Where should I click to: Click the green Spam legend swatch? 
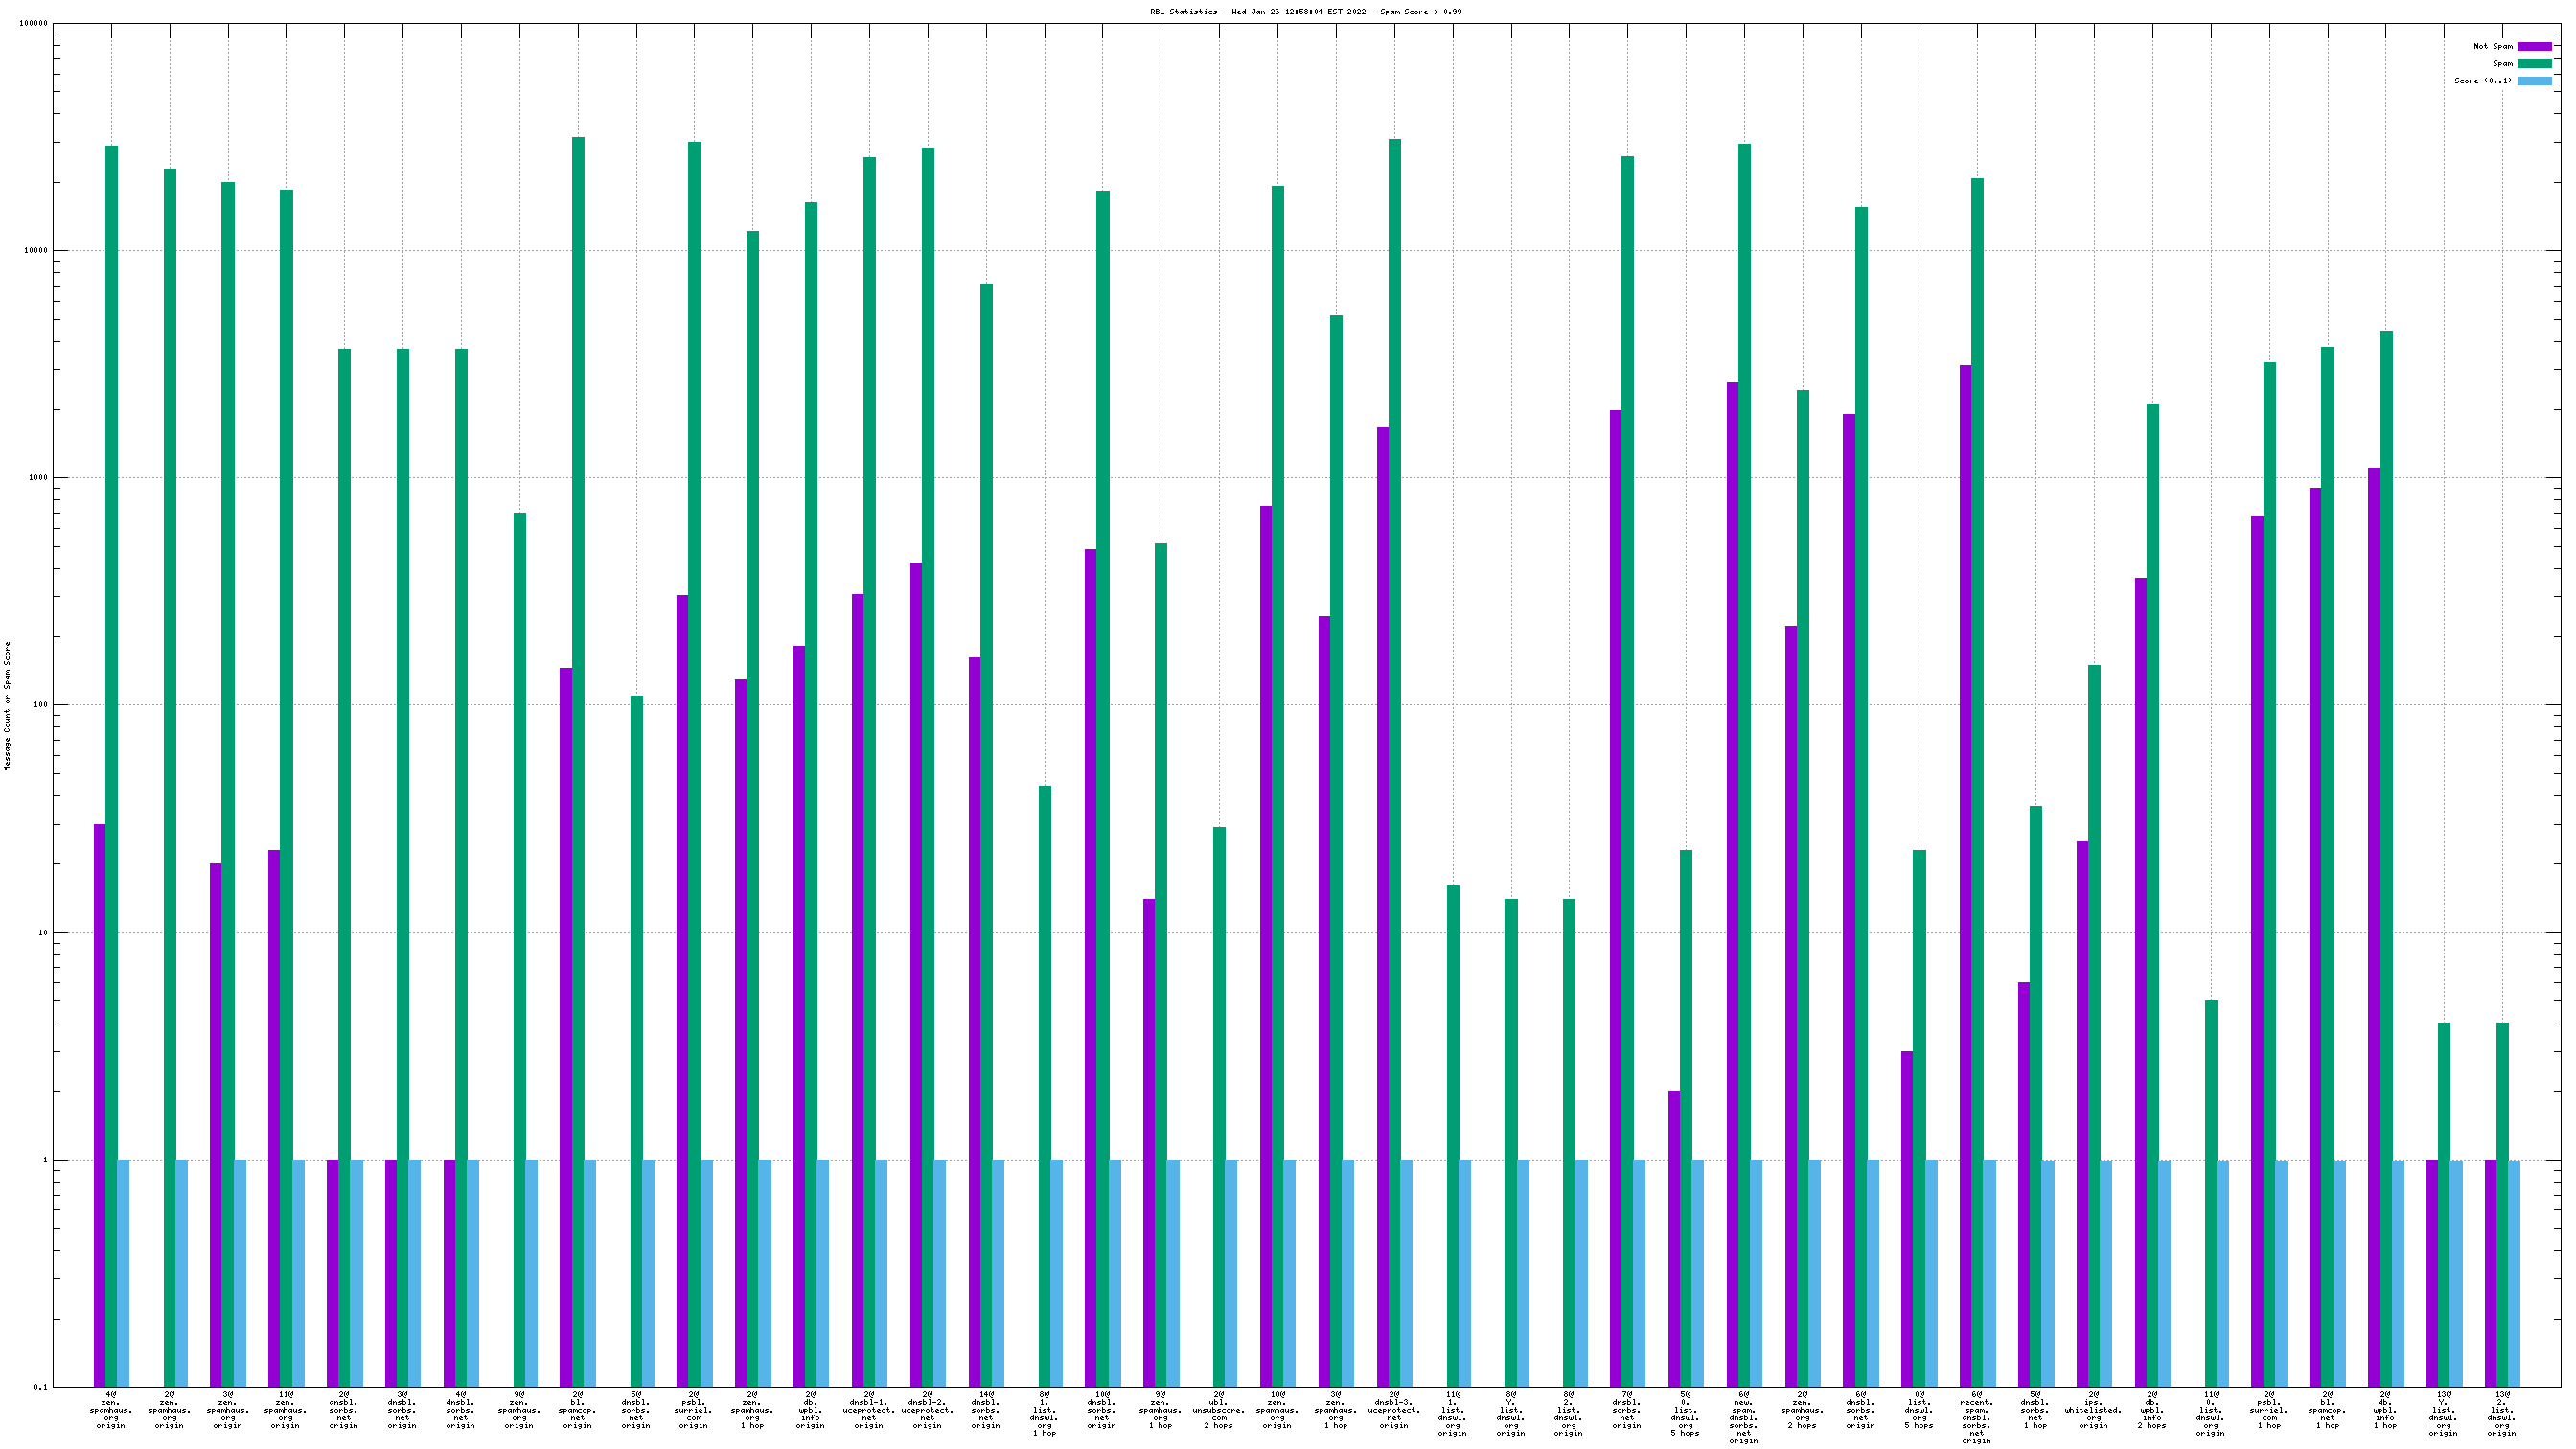pos(2533,63)
